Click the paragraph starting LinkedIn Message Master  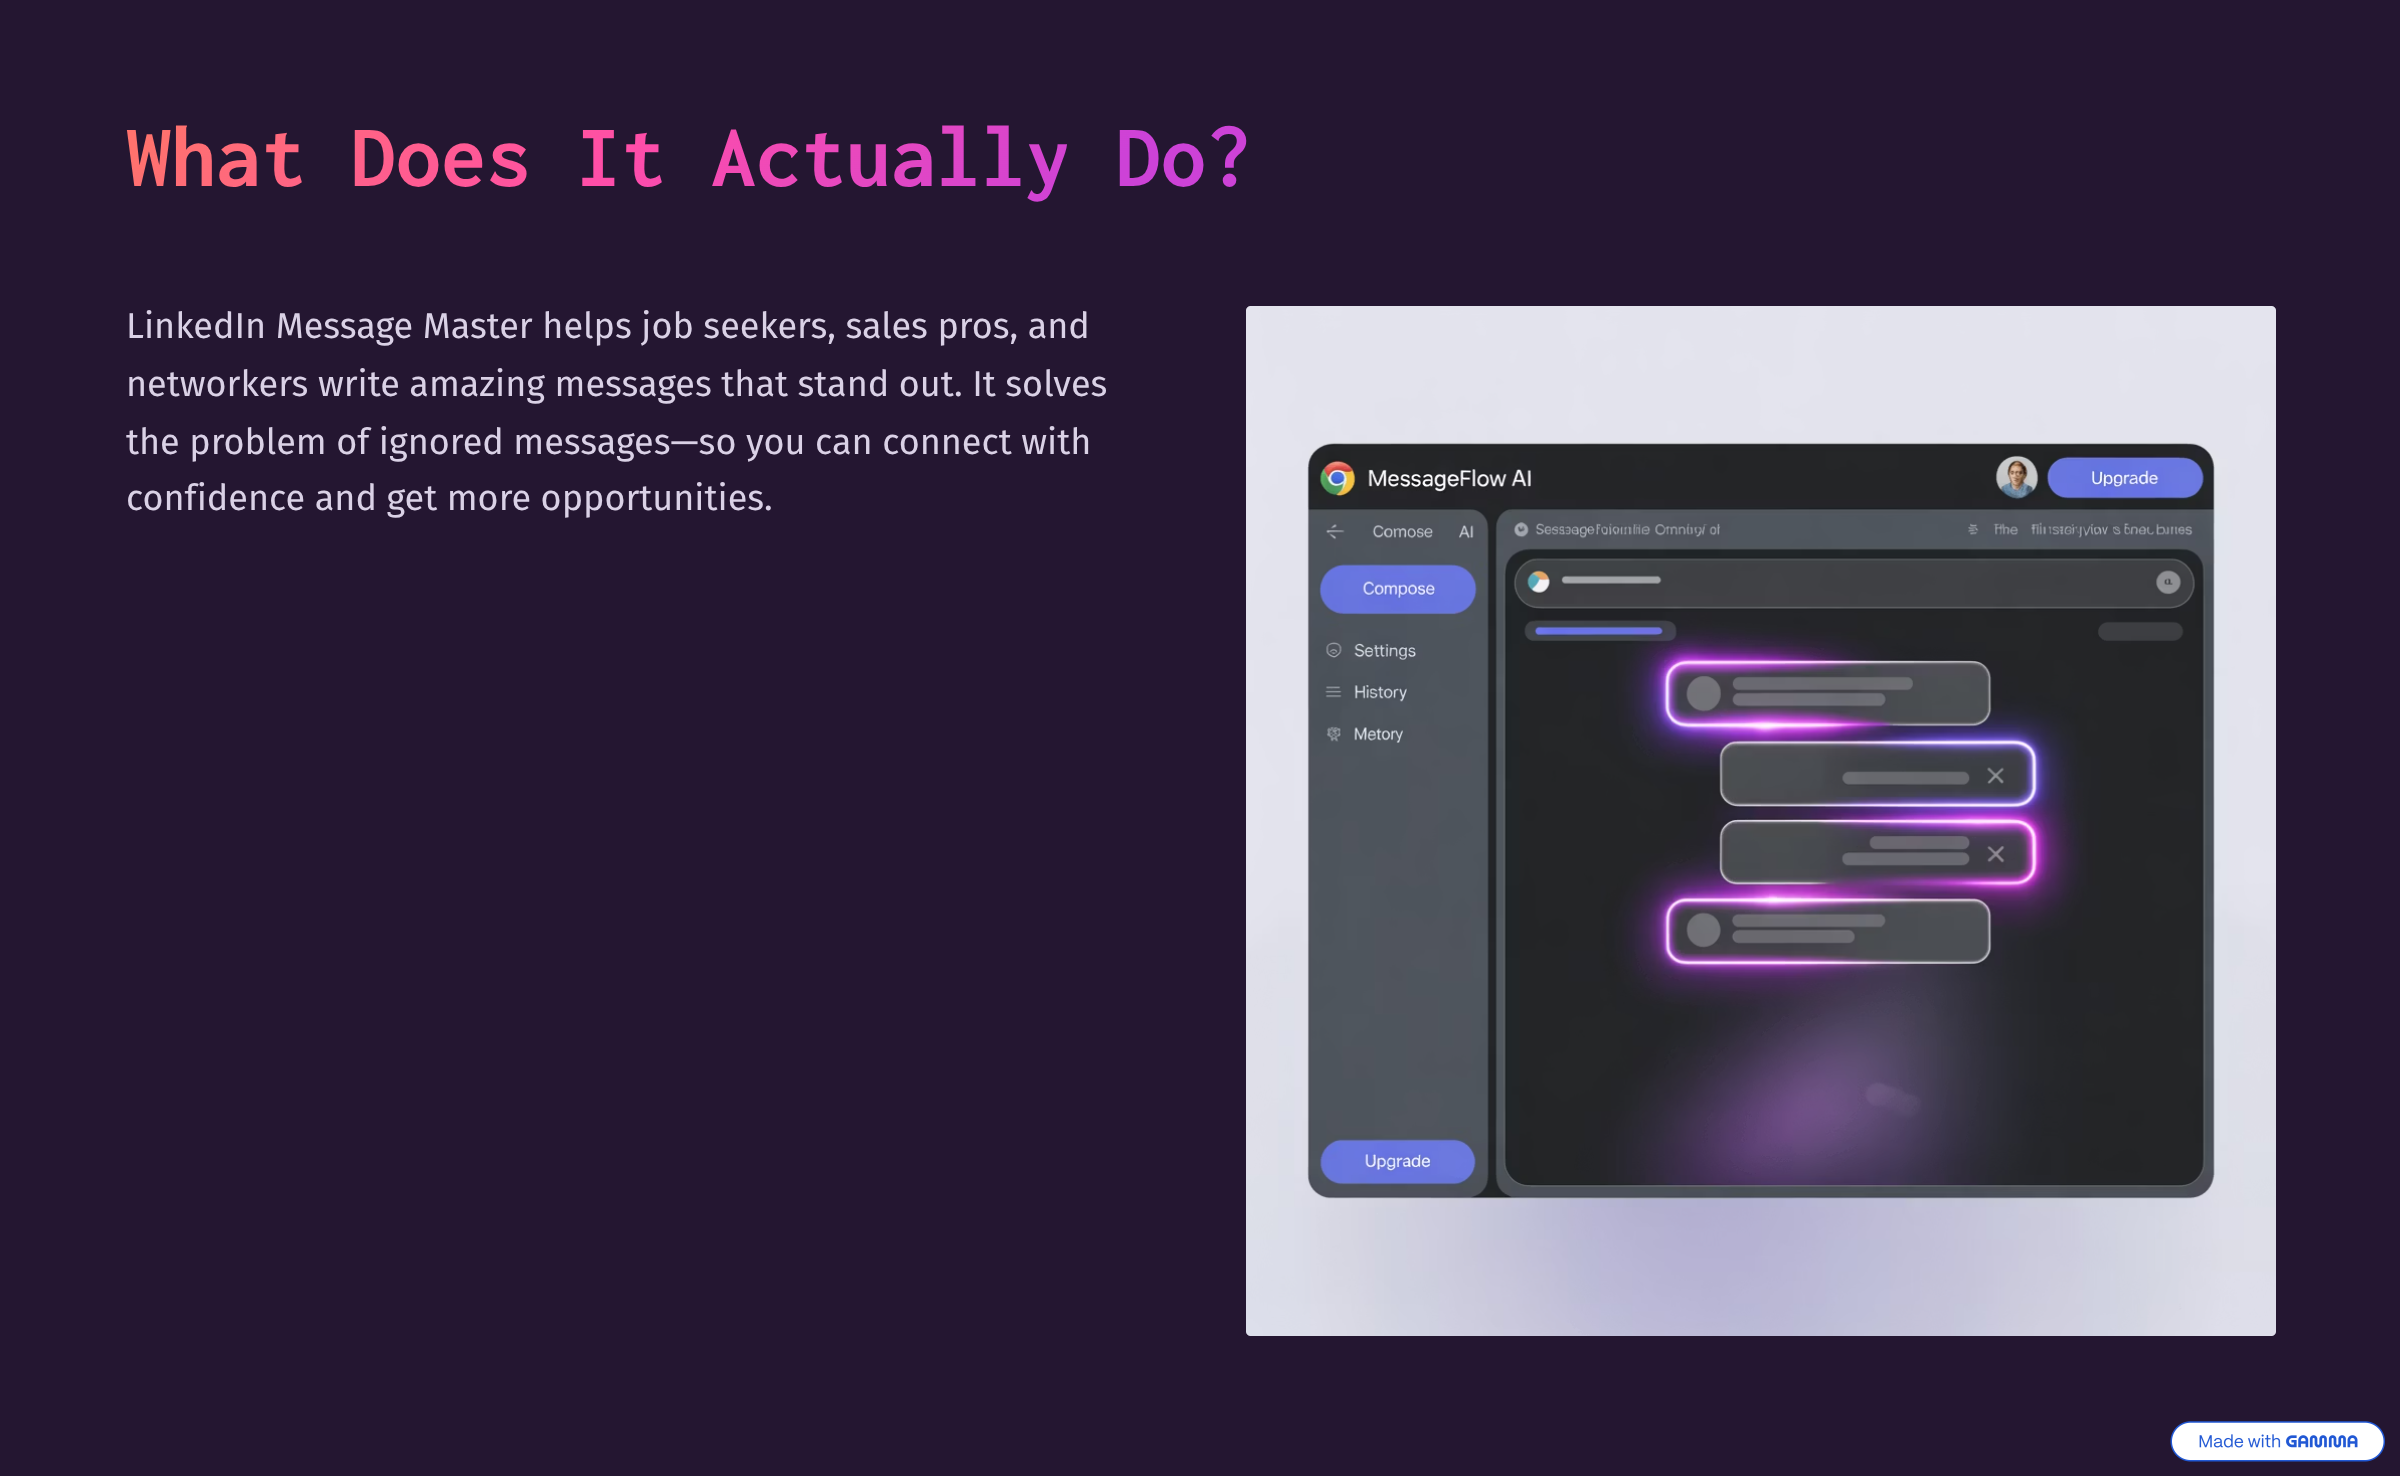pyautogui.click(x=617, y=412)
